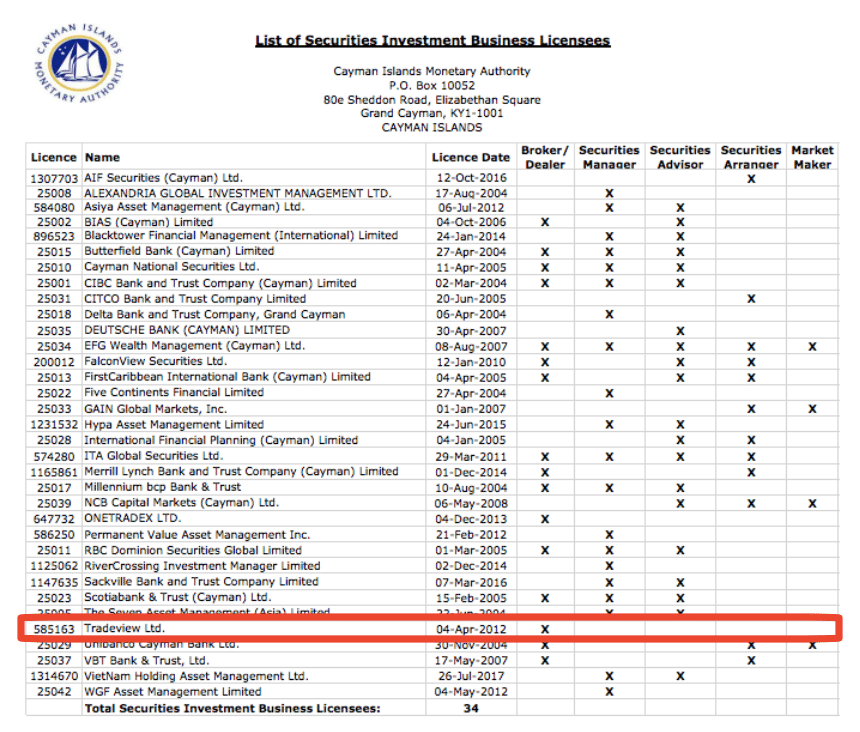This screenshot has width=860, height=732.
Task: Click the Market Maker column header
Action: click(x=812, y=157)
